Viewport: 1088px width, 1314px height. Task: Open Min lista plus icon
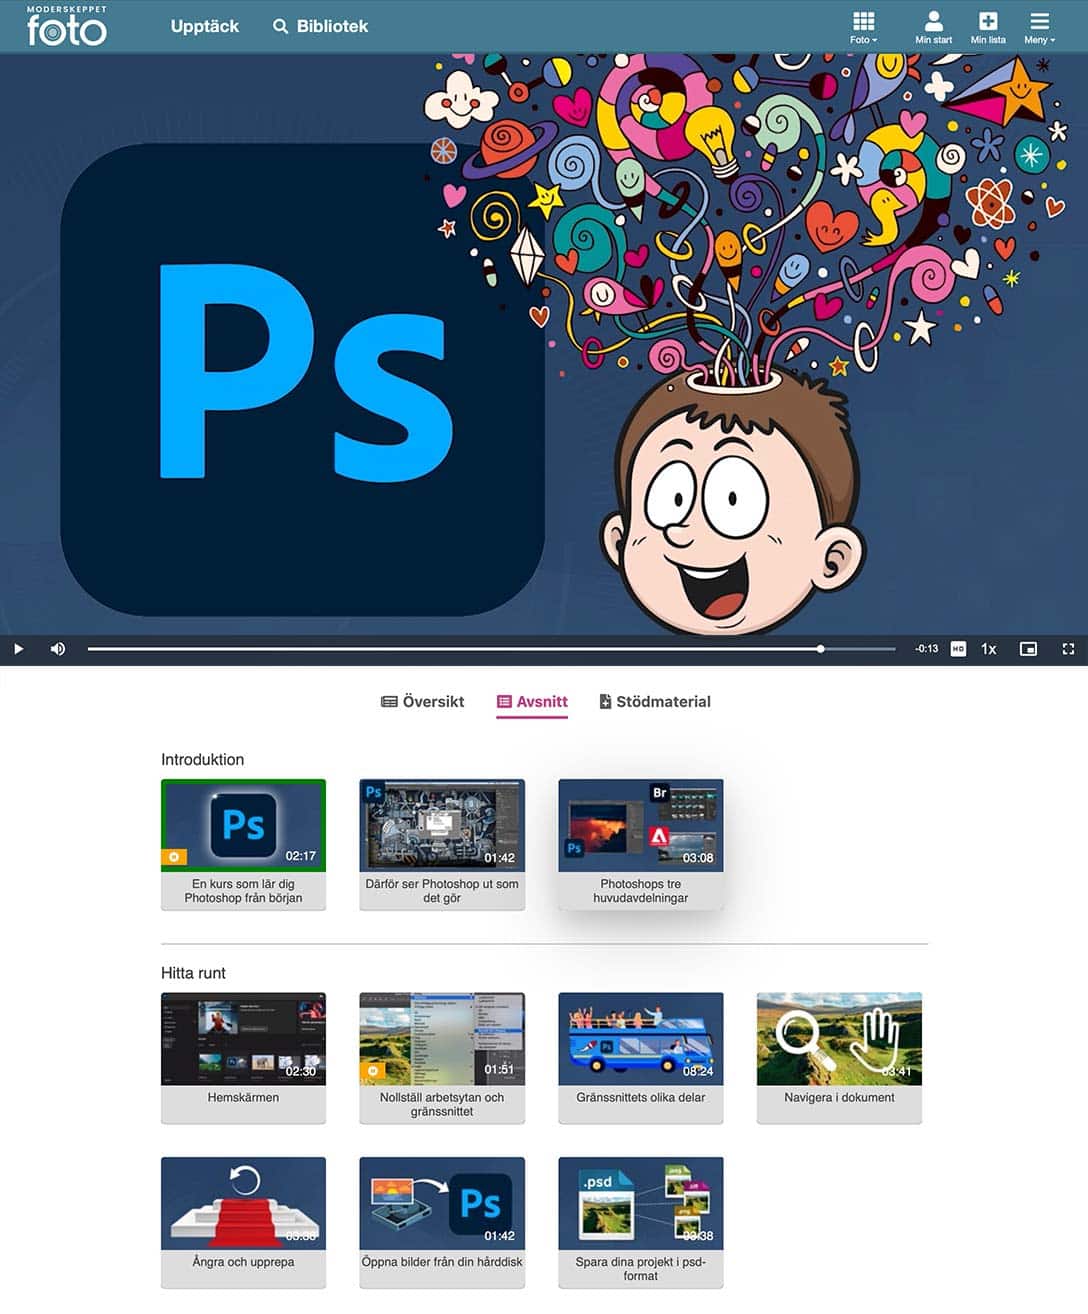988,28
